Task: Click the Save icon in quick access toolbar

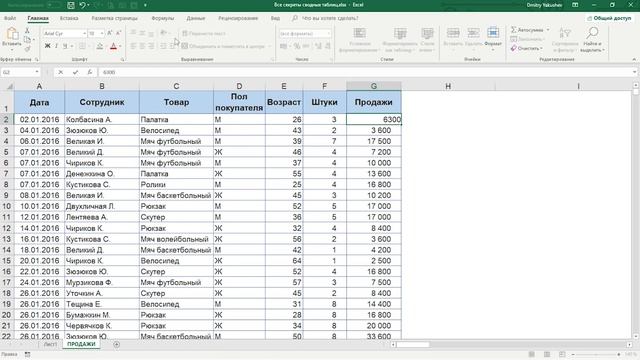Action: 70,5
